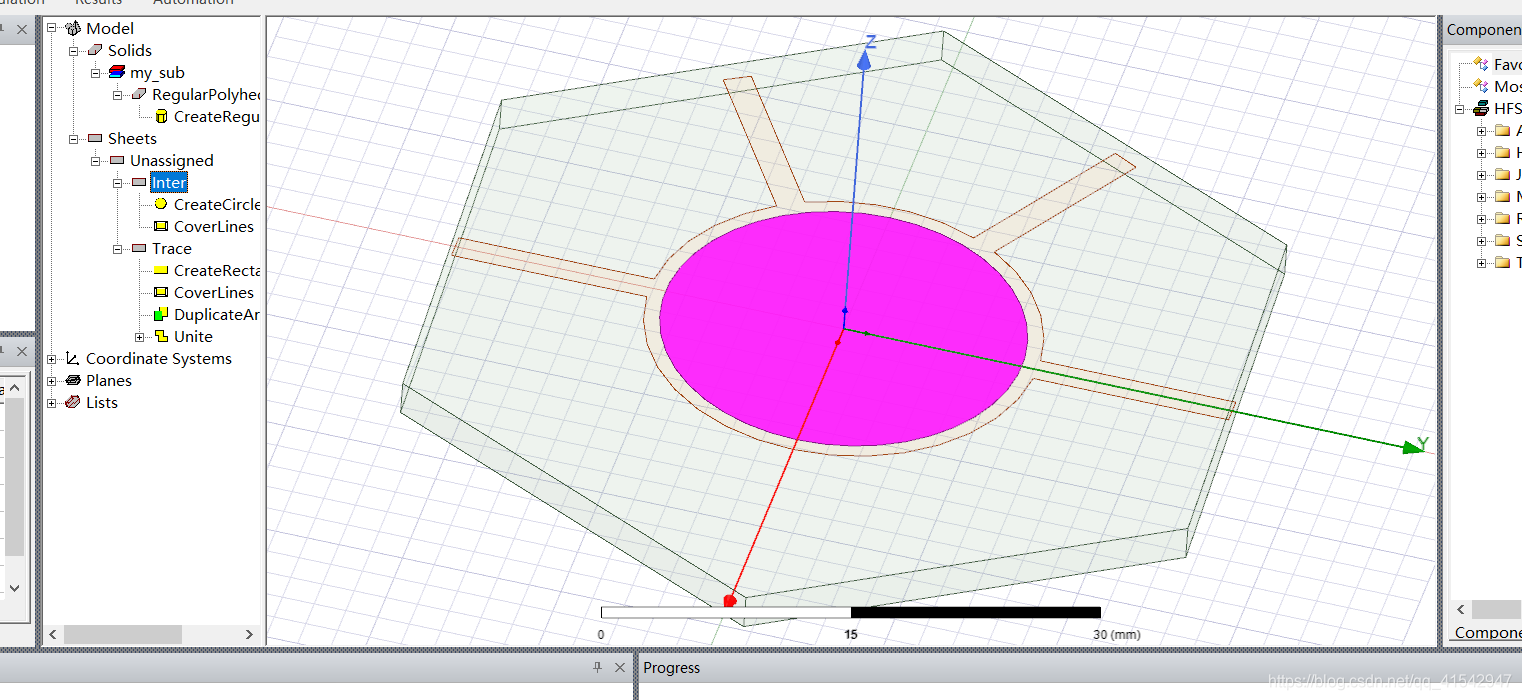Select the Inter tree item label
Viewport: 1522px width, 700px height.
(x=169, y=182)
